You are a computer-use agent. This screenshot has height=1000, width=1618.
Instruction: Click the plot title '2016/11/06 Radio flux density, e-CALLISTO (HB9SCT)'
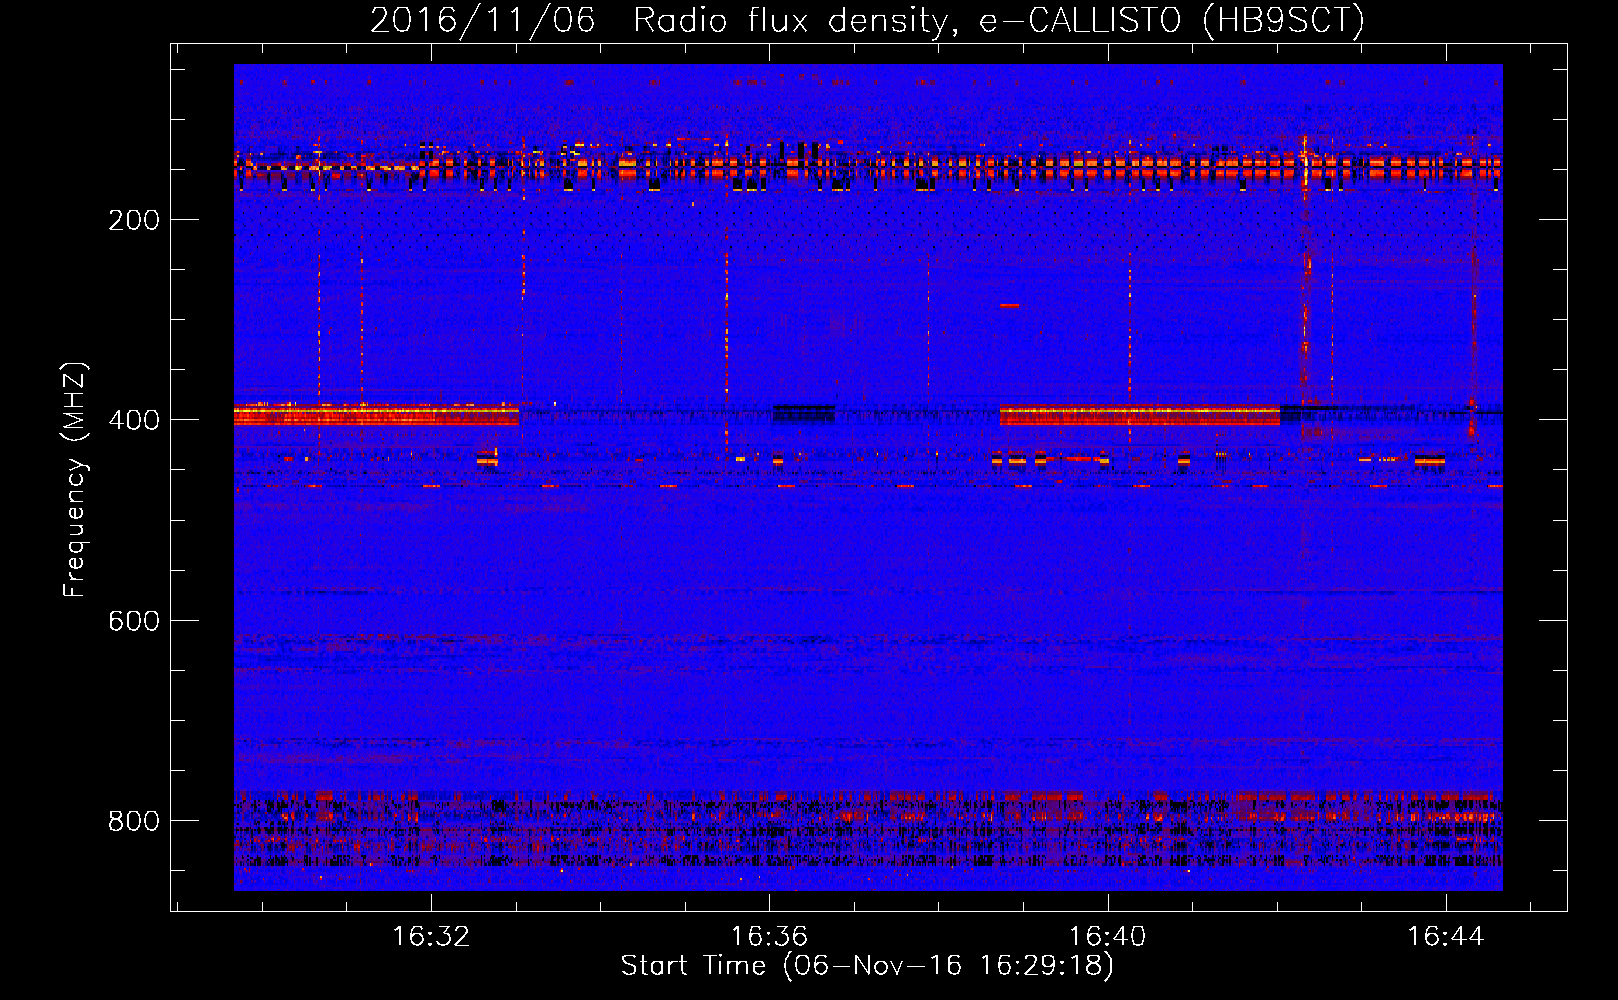click(x=867, y=20)
